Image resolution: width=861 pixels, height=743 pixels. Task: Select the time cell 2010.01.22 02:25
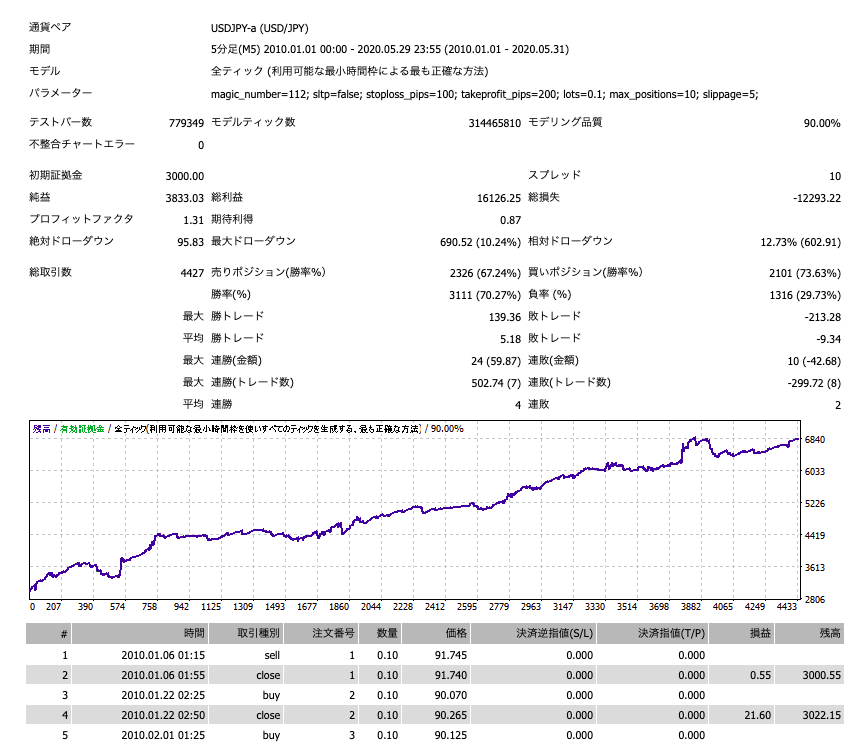coord(163,695)
